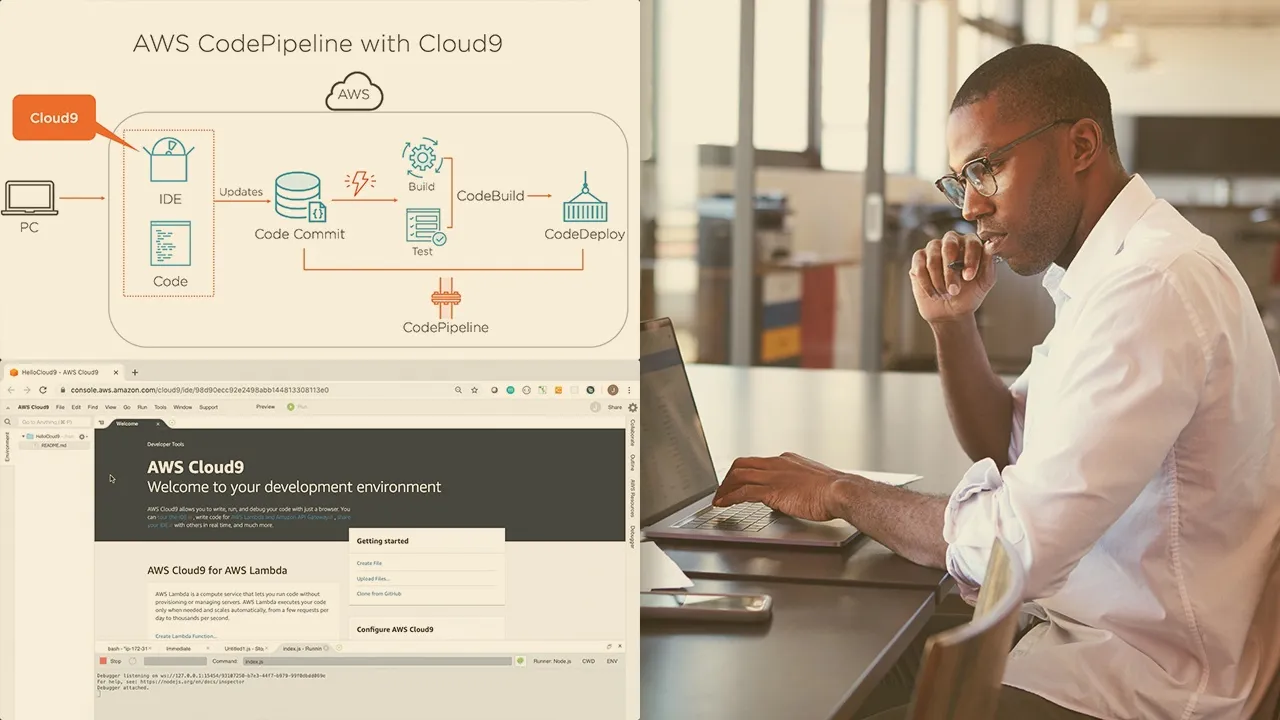Viewport: 1280px width, 720px height.
Task: Select the HelloCloud9 - AWS Cloud9 browser tab
Action: (62, 372)
